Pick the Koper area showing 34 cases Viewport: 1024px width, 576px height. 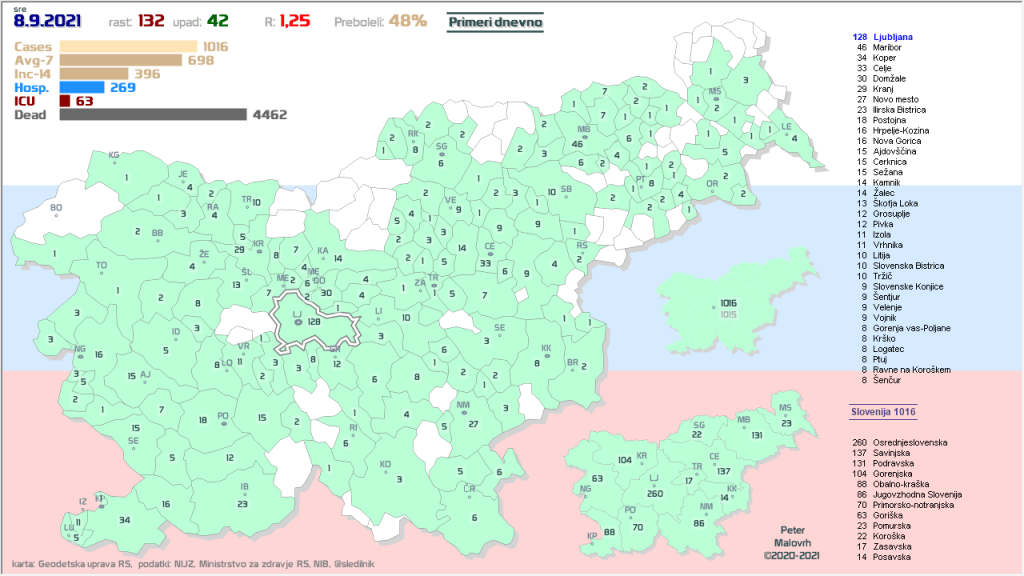coord(122,520)
